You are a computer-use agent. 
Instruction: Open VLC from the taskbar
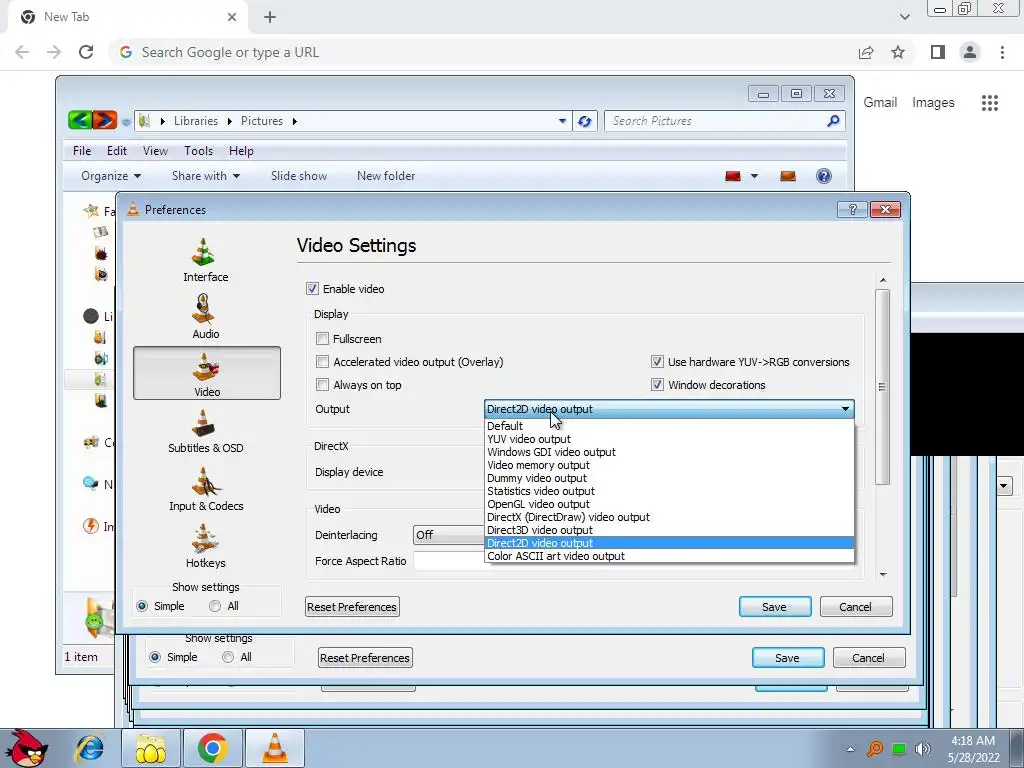(274, 748)
